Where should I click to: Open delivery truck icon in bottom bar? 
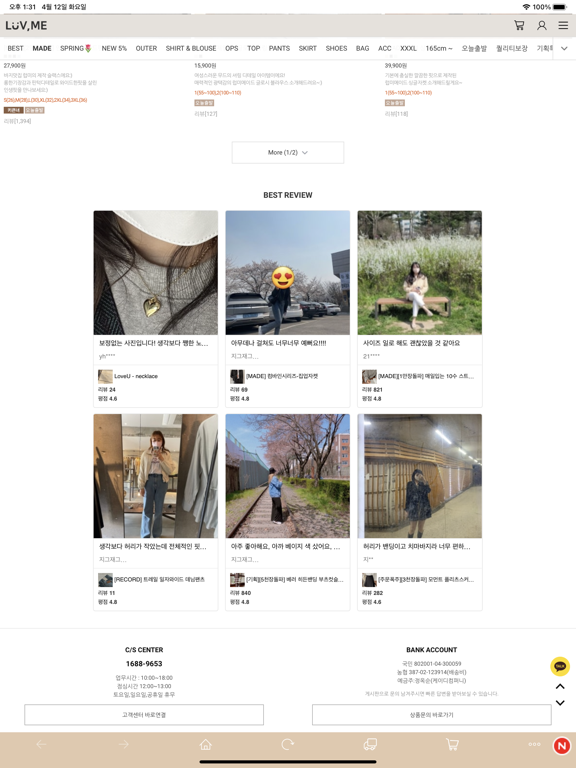(370, 744)
